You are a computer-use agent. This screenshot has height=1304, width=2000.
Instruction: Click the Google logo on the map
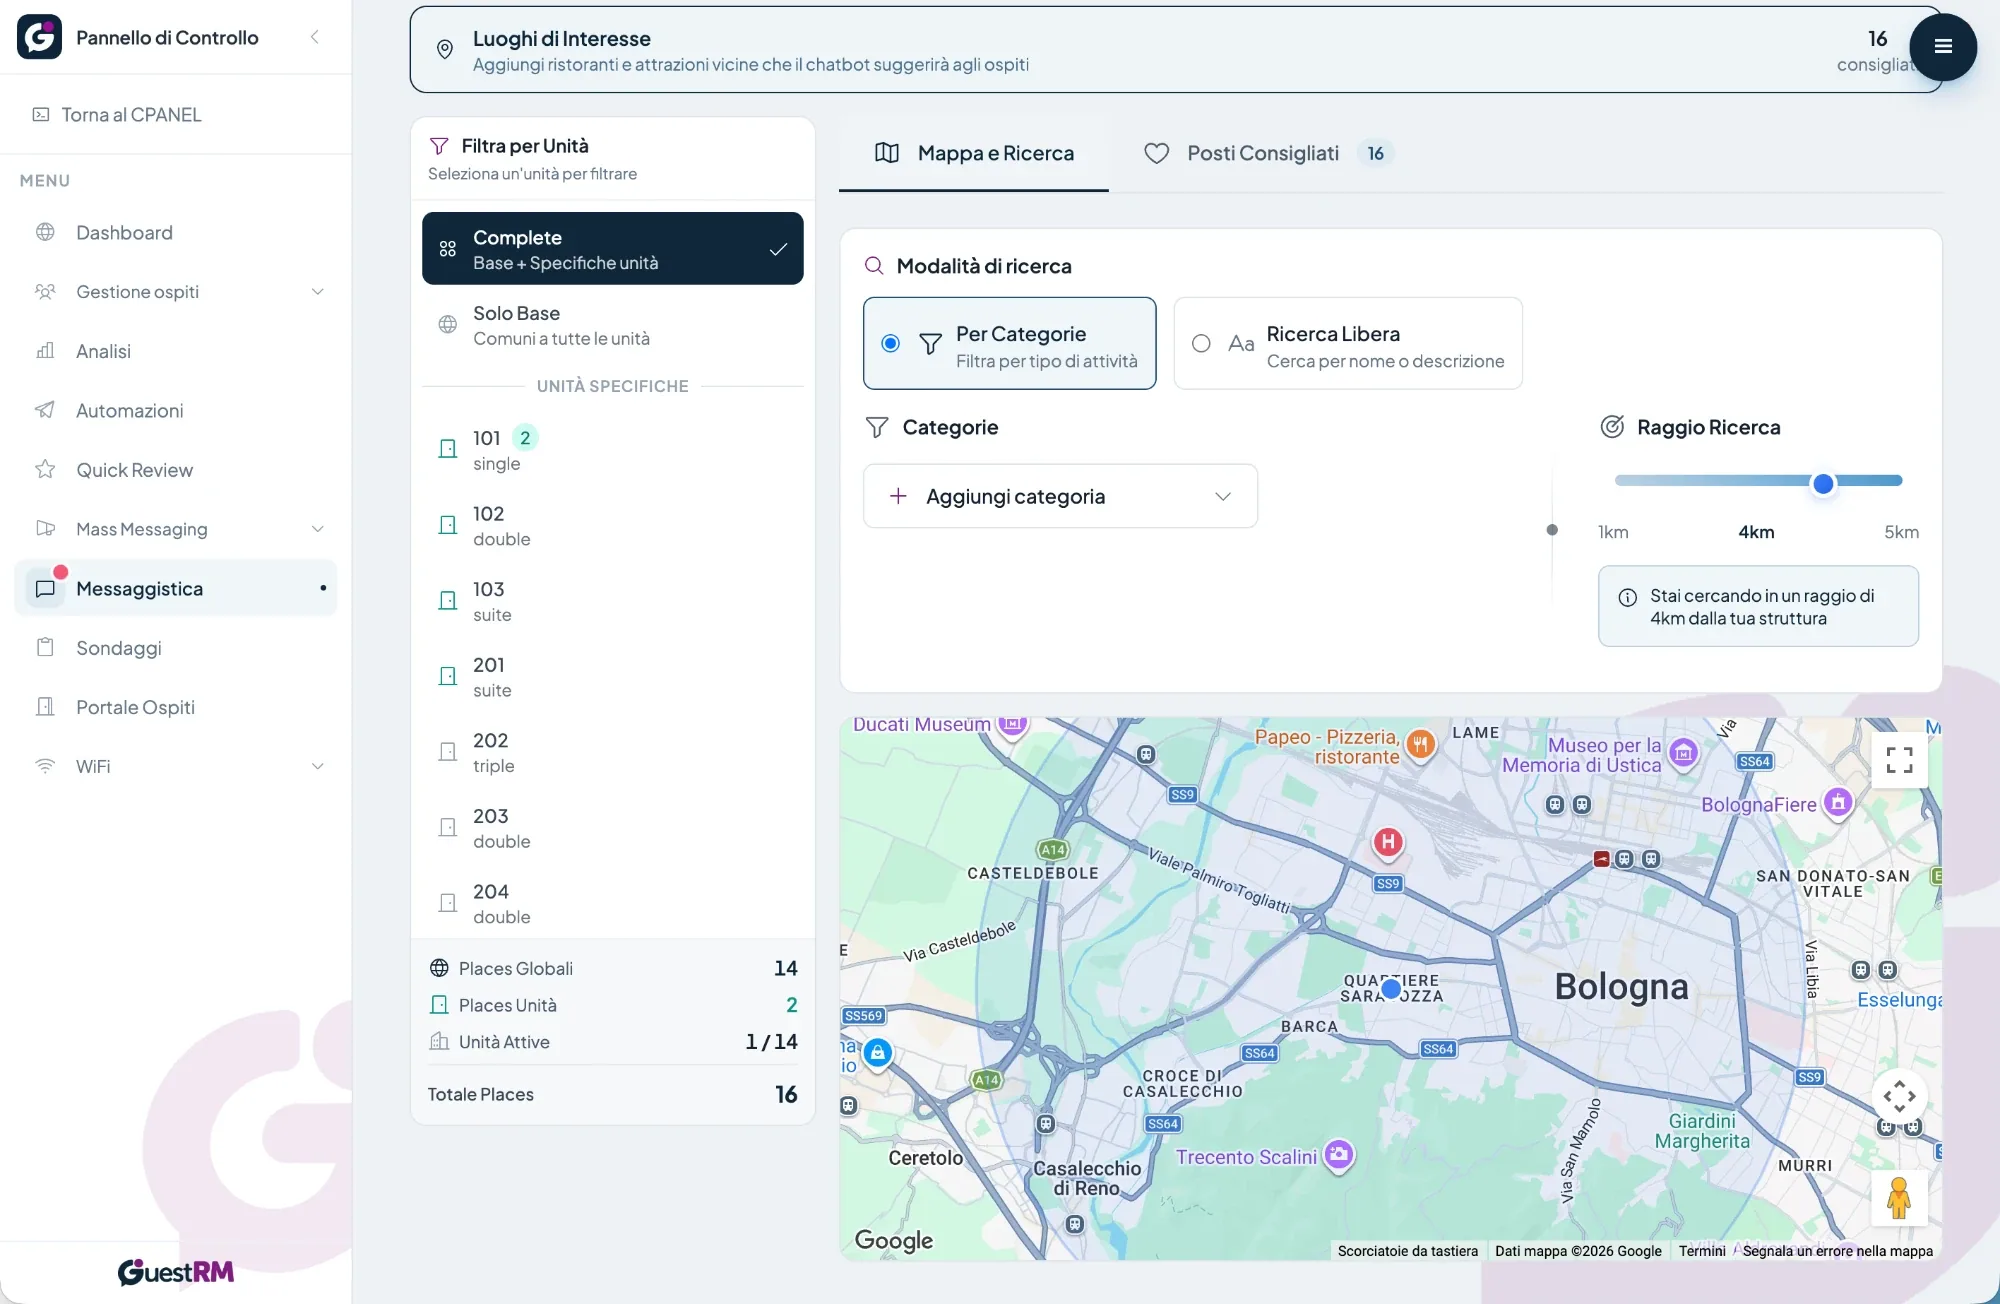click(x=894, y=1240)
